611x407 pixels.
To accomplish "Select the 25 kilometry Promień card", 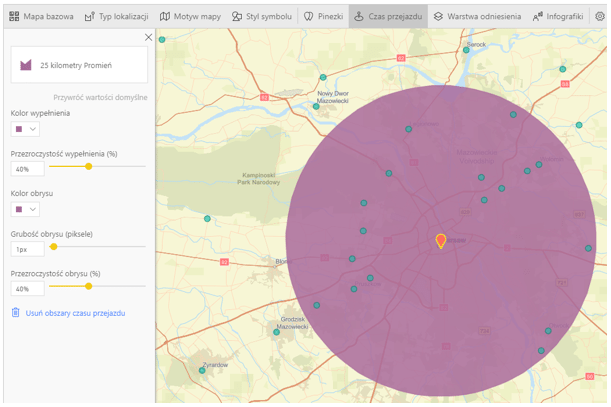I will pyautogui.click(x=78, y=65).
